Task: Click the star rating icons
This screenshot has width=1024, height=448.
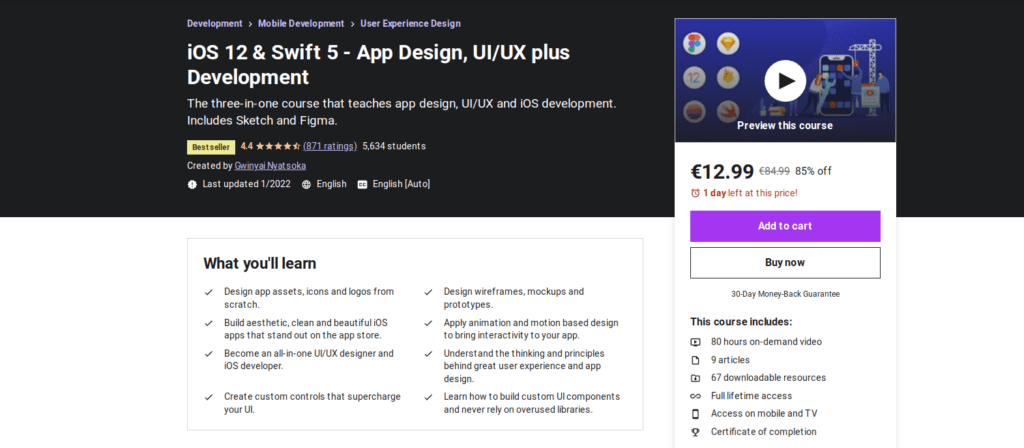Action: (278, 146)
